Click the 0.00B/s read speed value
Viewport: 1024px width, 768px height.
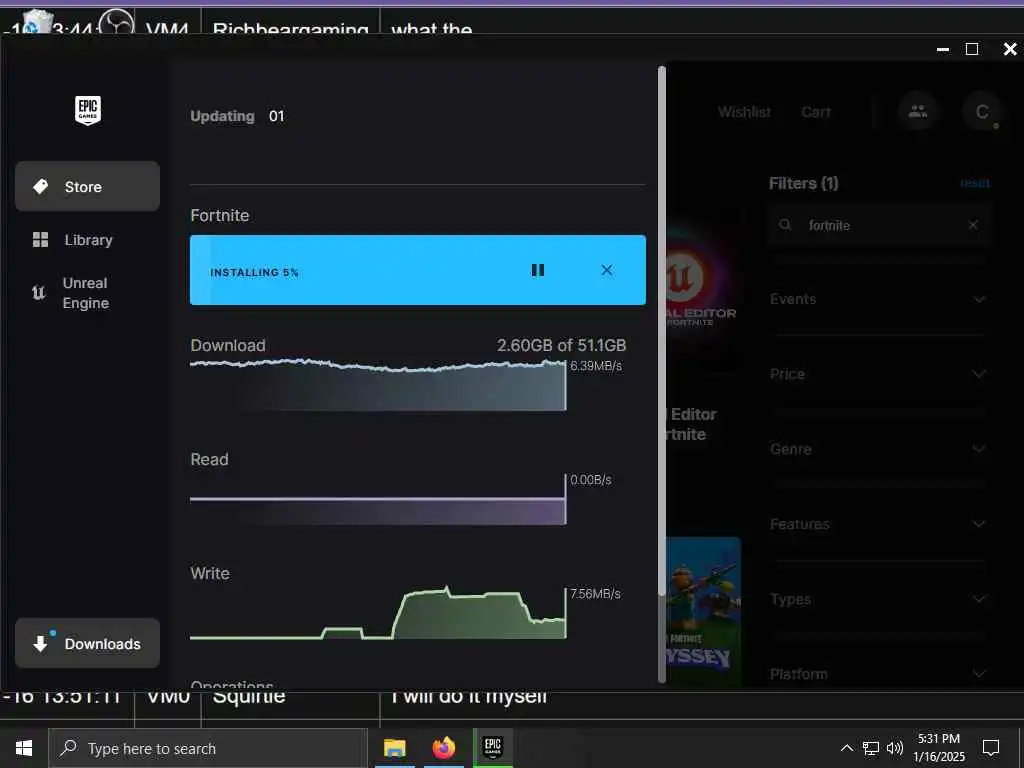[590, 480]
